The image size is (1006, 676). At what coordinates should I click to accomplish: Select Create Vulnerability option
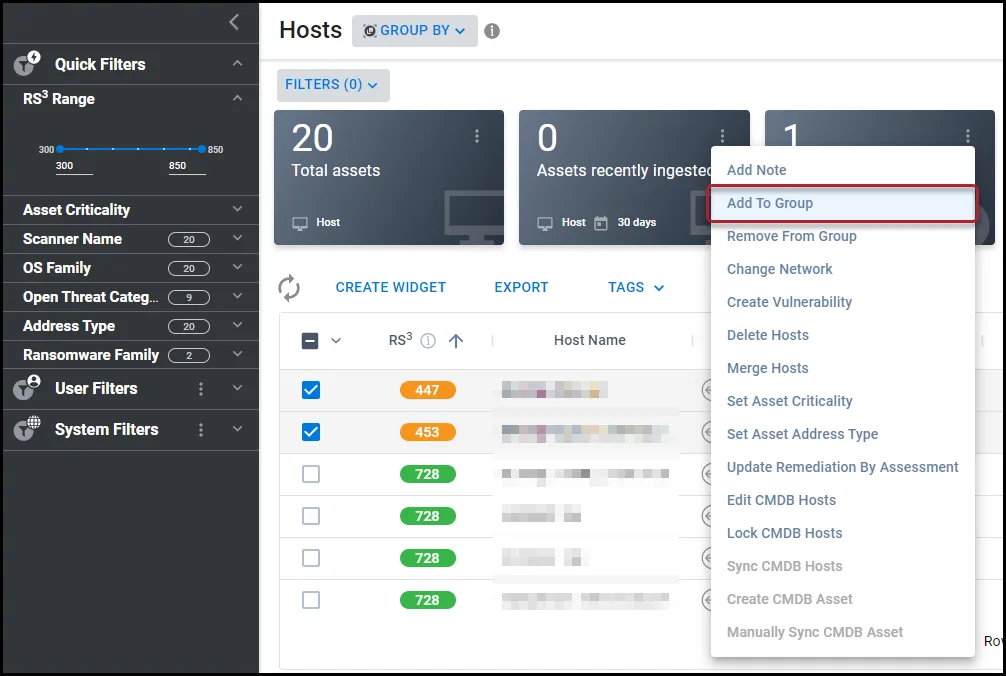click(842, 302)
